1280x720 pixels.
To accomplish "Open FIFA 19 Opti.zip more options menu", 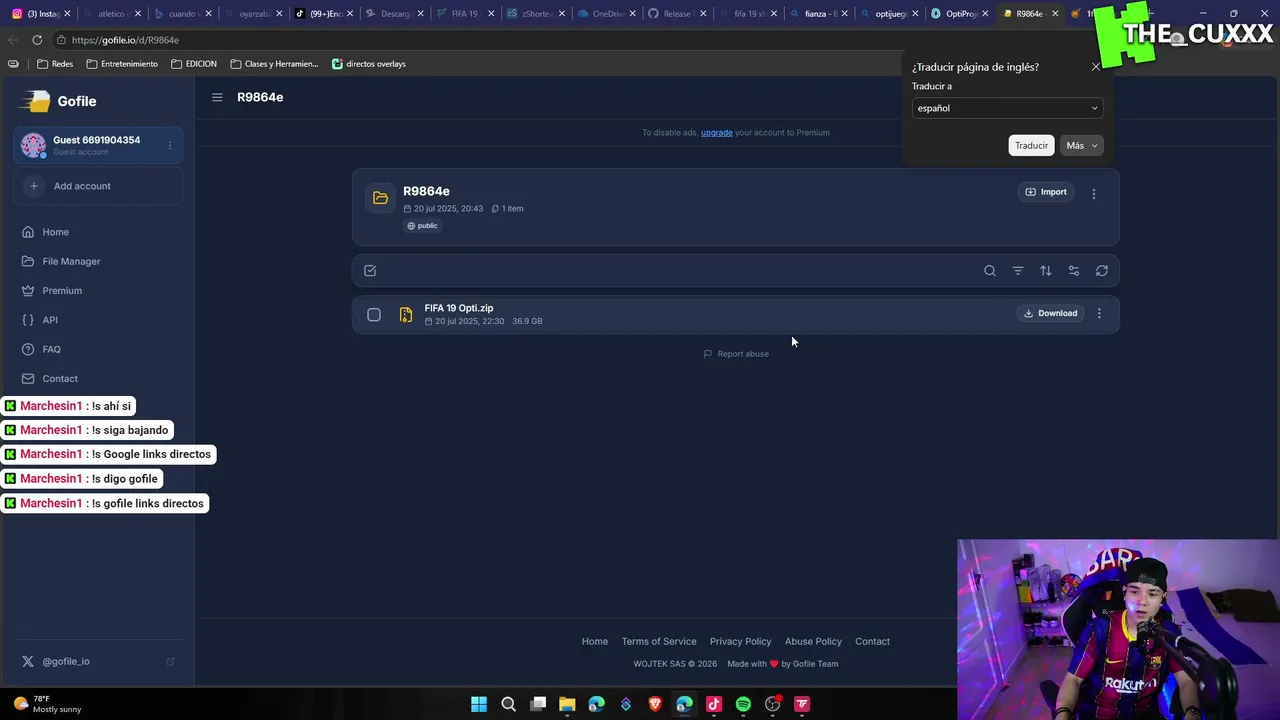I will tap(1099, 314).
